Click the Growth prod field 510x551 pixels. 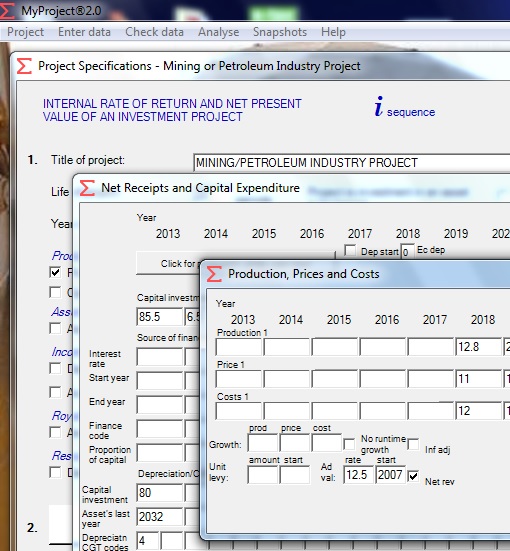point(263,443)
